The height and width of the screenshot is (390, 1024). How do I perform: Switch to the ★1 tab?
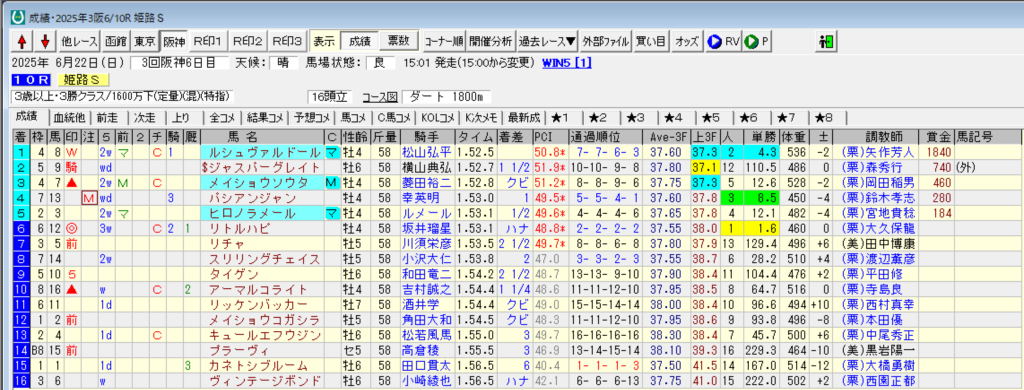(560, 118)
